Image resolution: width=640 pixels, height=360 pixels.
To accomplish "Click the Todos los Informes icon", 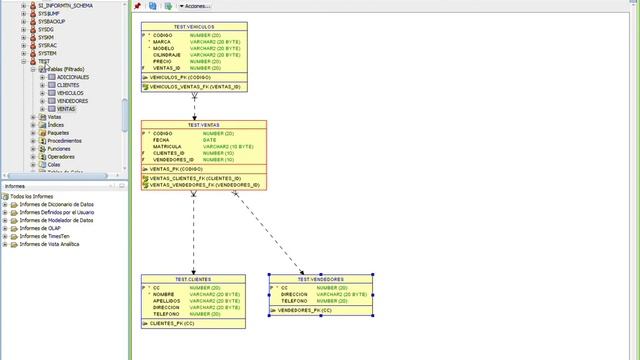I will click(x=5, y=196).
